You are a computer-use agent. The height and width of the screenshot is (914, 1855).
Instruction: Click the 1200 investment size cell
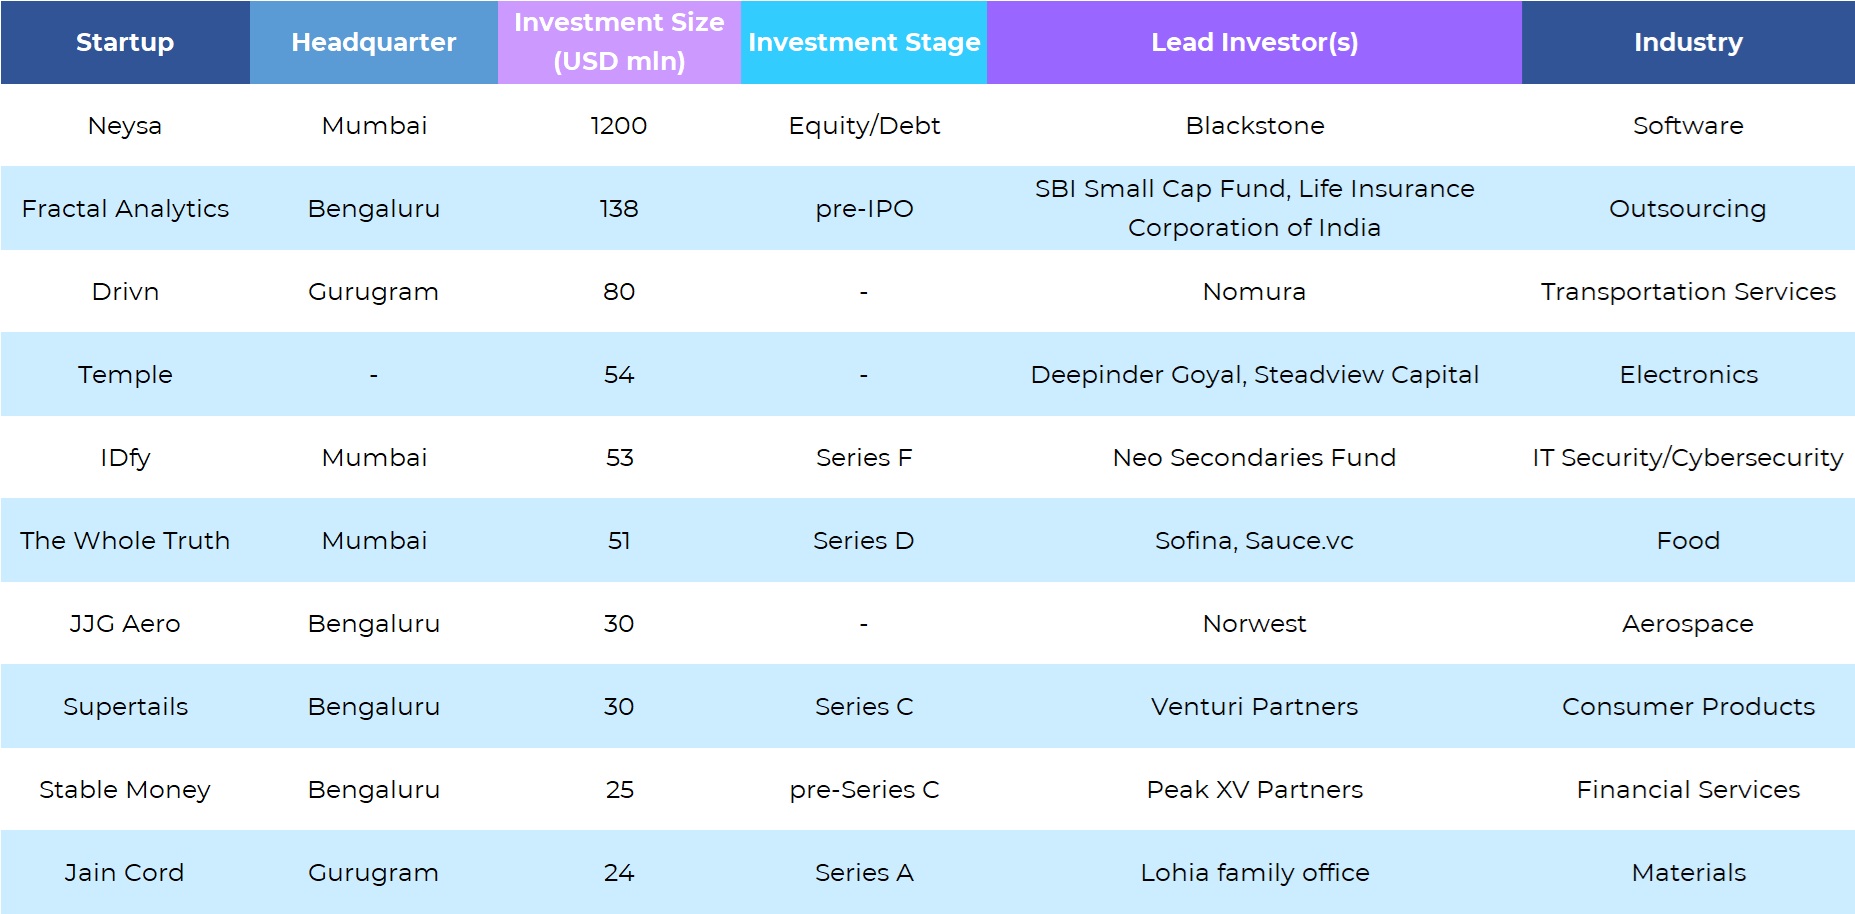pos(619,125)
